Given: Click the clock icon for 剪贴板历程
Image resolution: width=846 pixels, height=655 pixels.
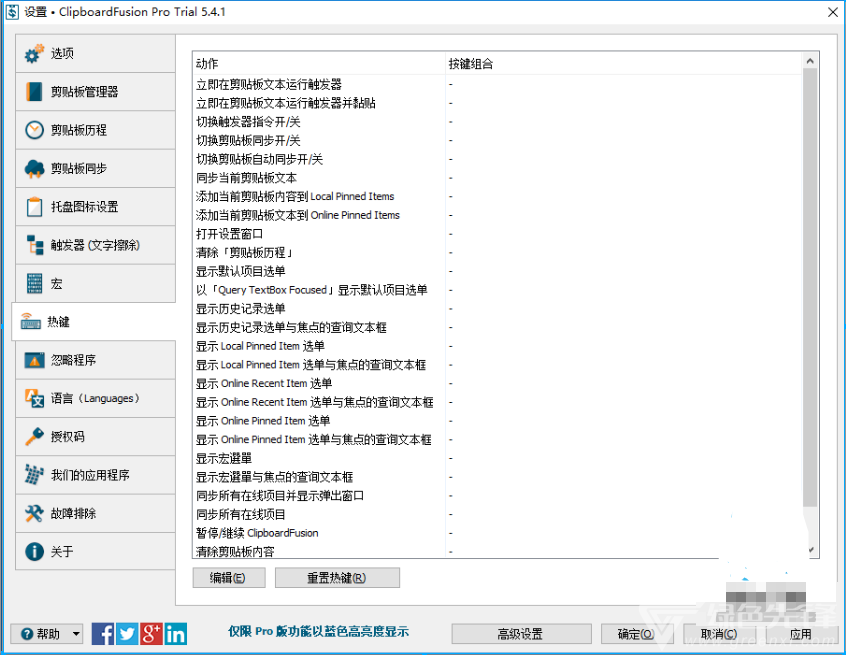Looking at the screenshot, I should tap(34, 130).
